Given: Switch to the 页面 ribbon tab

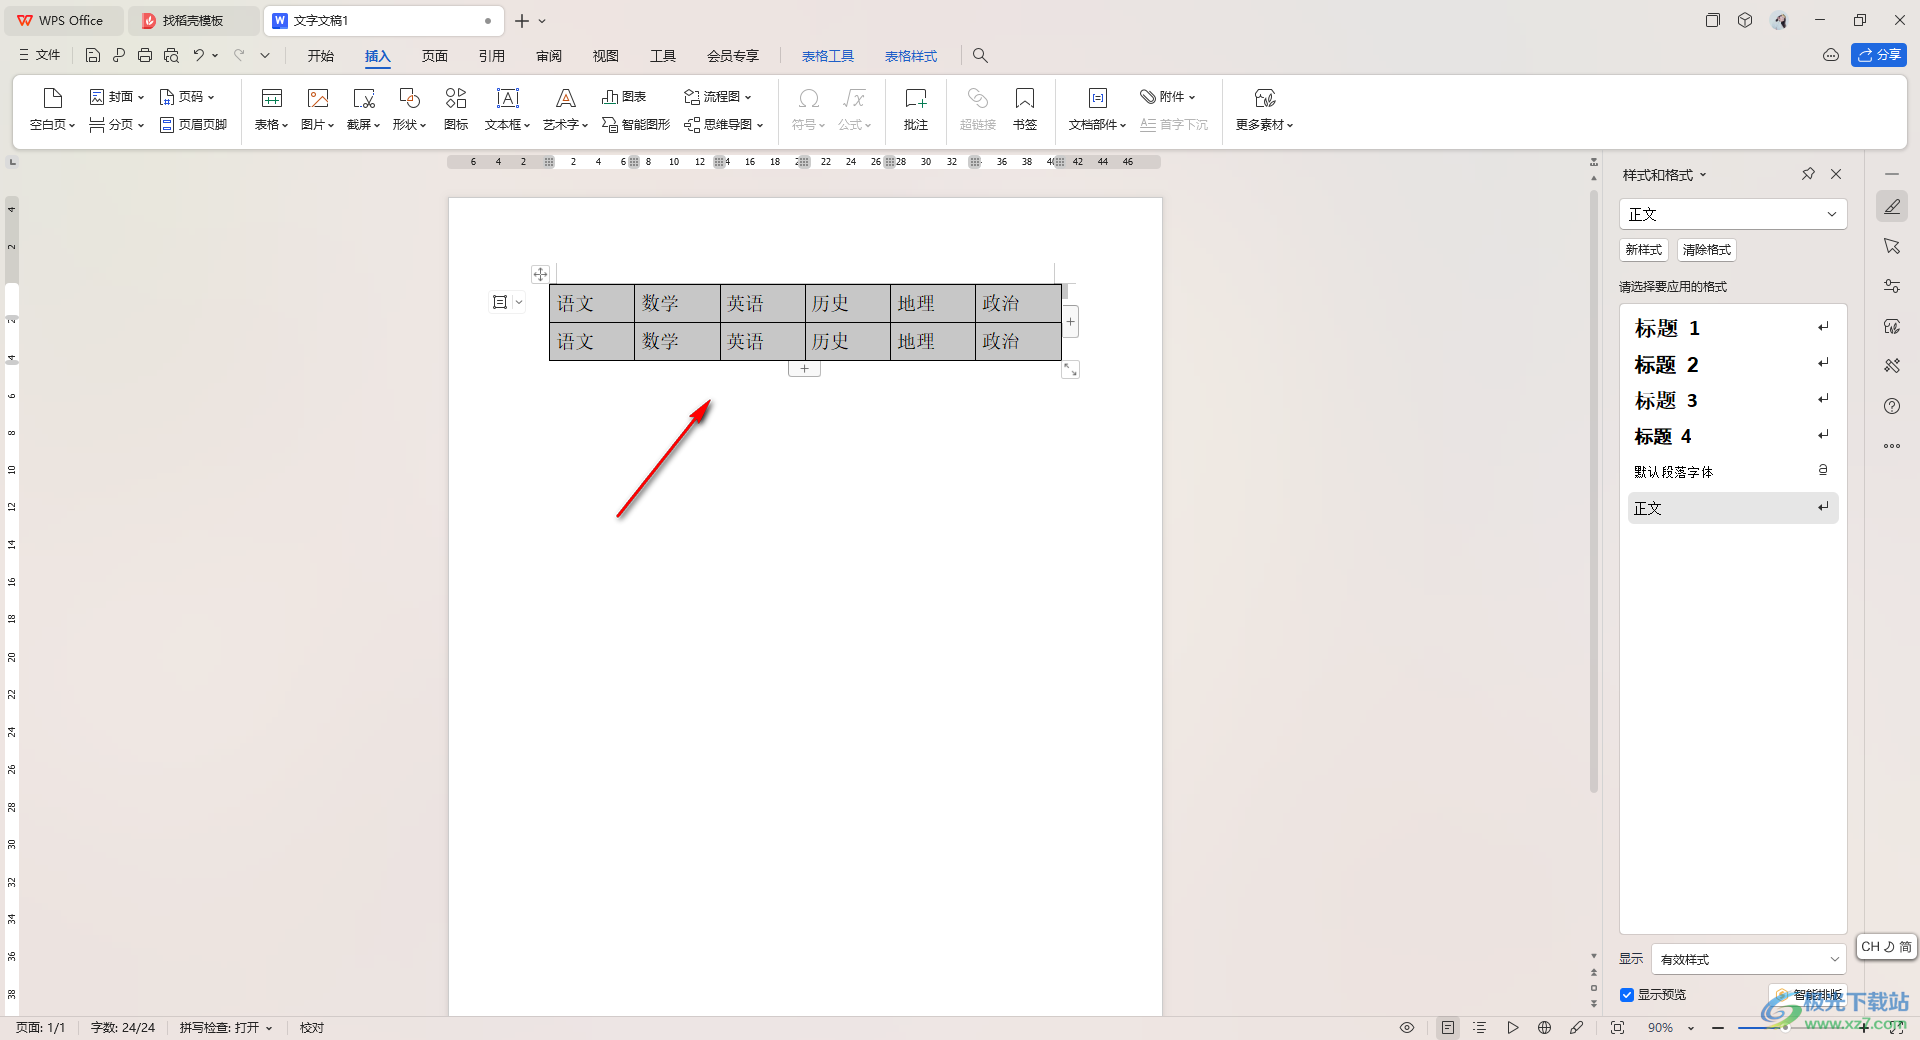Looking at the screenshot, I should coord(435,56).
